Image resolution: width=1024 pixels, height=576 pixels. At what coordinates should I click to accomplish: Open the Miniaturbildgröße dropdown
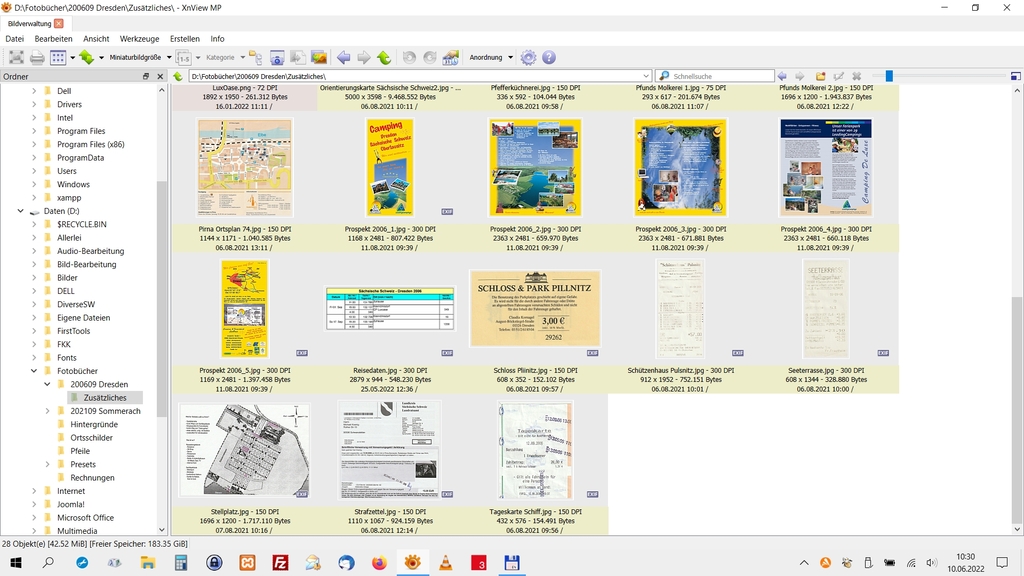point(140,58)
